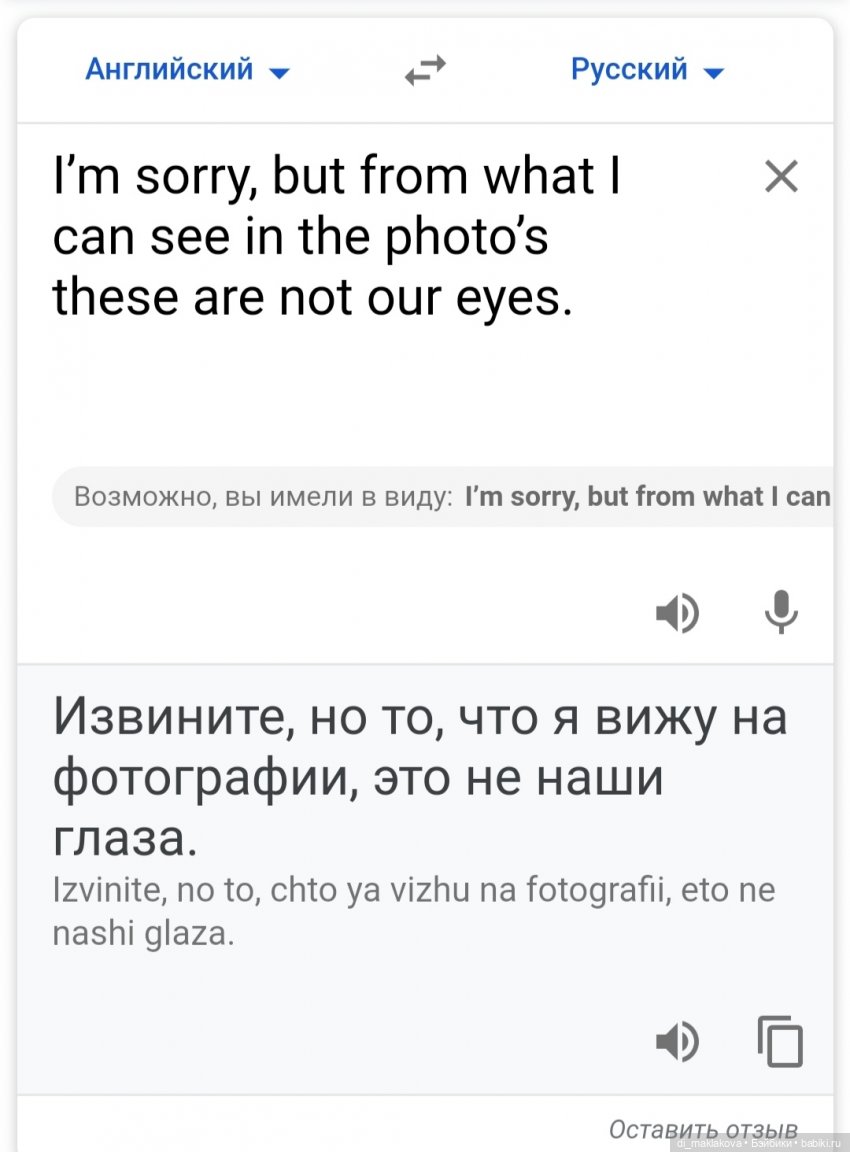850x1152 pixels.
Task: Play audio of the Russian translation
Action: point(677,1041)
